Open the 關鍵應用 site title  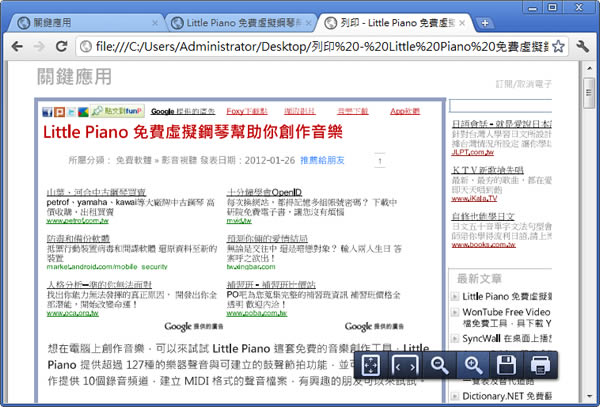(x=74, y=77)
